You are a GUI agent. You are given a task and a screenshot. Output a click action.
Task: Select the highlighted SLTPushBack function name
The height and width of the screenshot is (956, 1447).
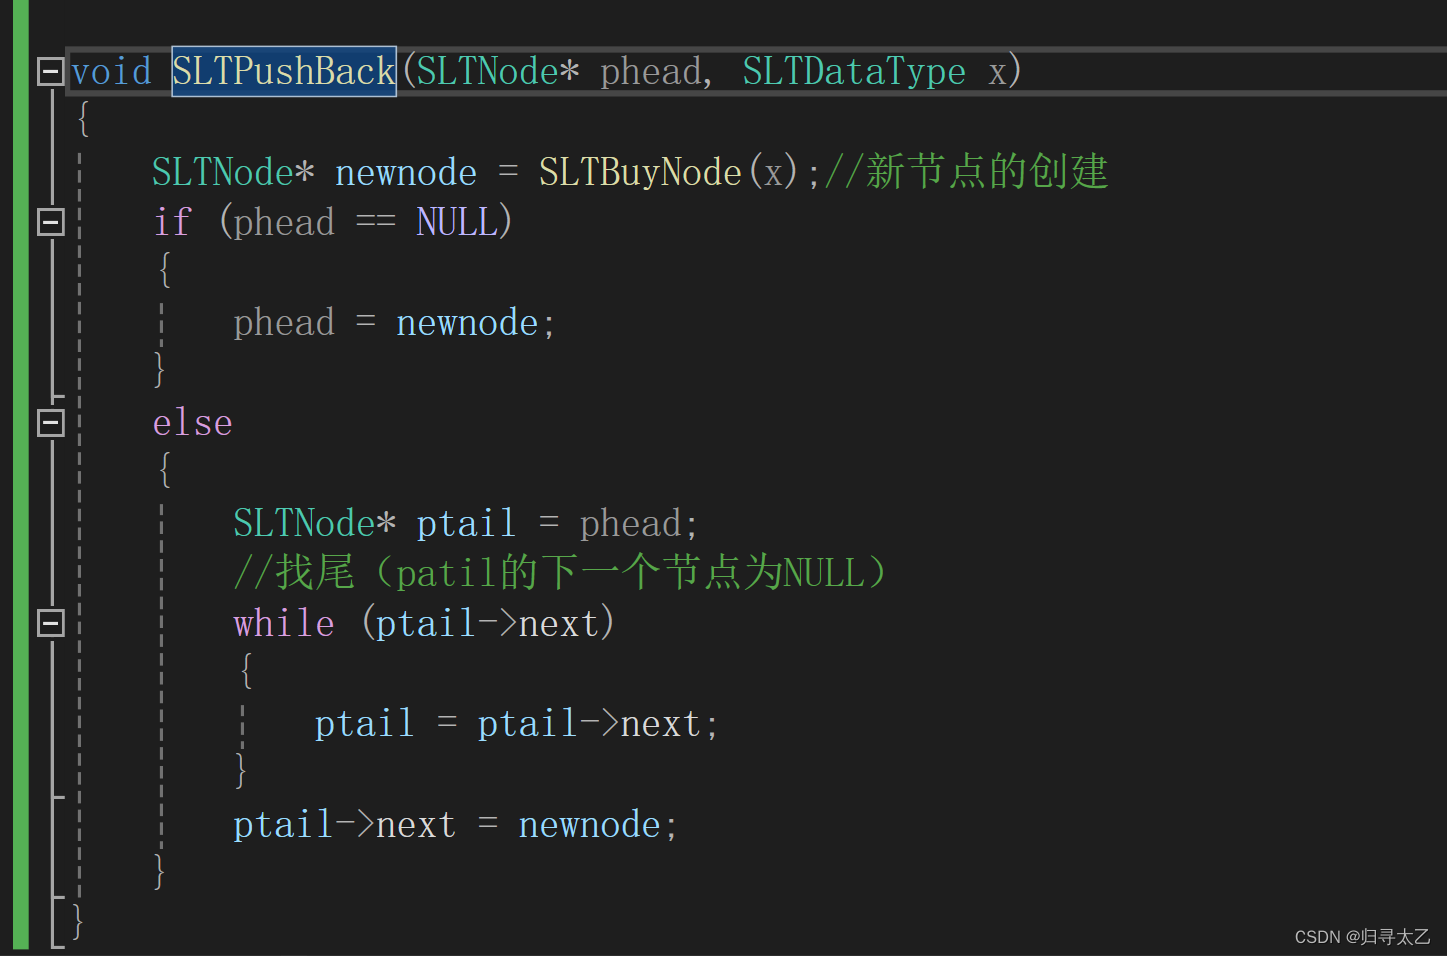(284, 71)
